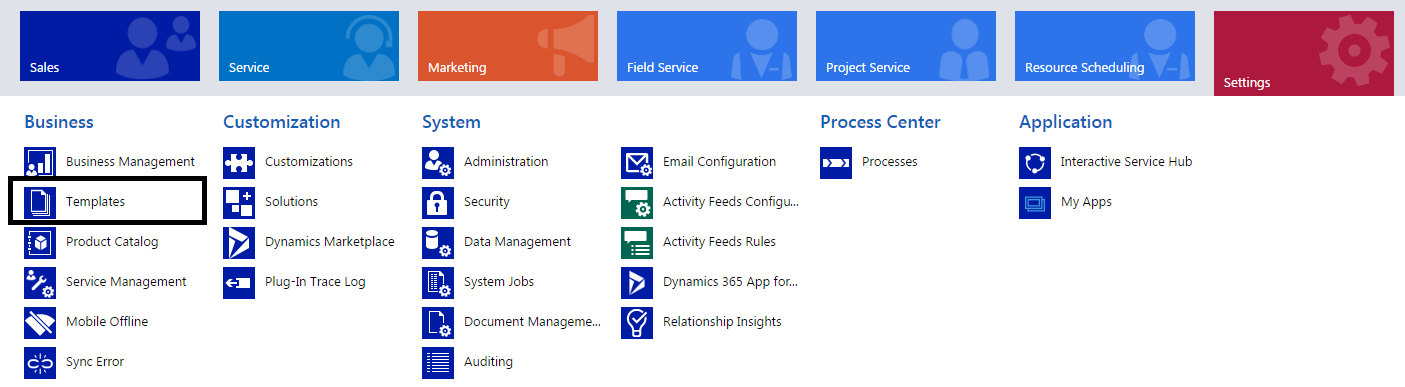This screenshot has height=387, width=1405.
Task: Click the Process Center heading
Action: click(x=880, y=122)
